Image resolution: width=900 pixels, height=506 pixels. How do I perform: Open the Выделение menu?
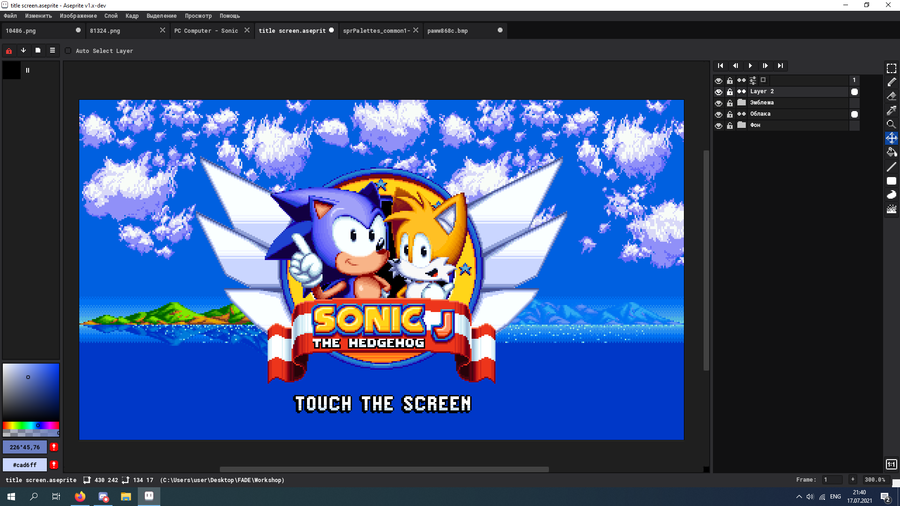pos(161,16)
